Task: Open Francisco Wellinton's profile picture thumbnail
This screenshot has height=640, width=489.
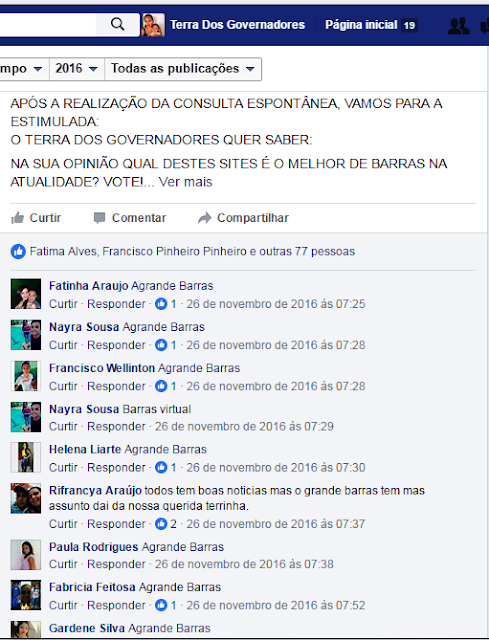Action: pos(26,376)
